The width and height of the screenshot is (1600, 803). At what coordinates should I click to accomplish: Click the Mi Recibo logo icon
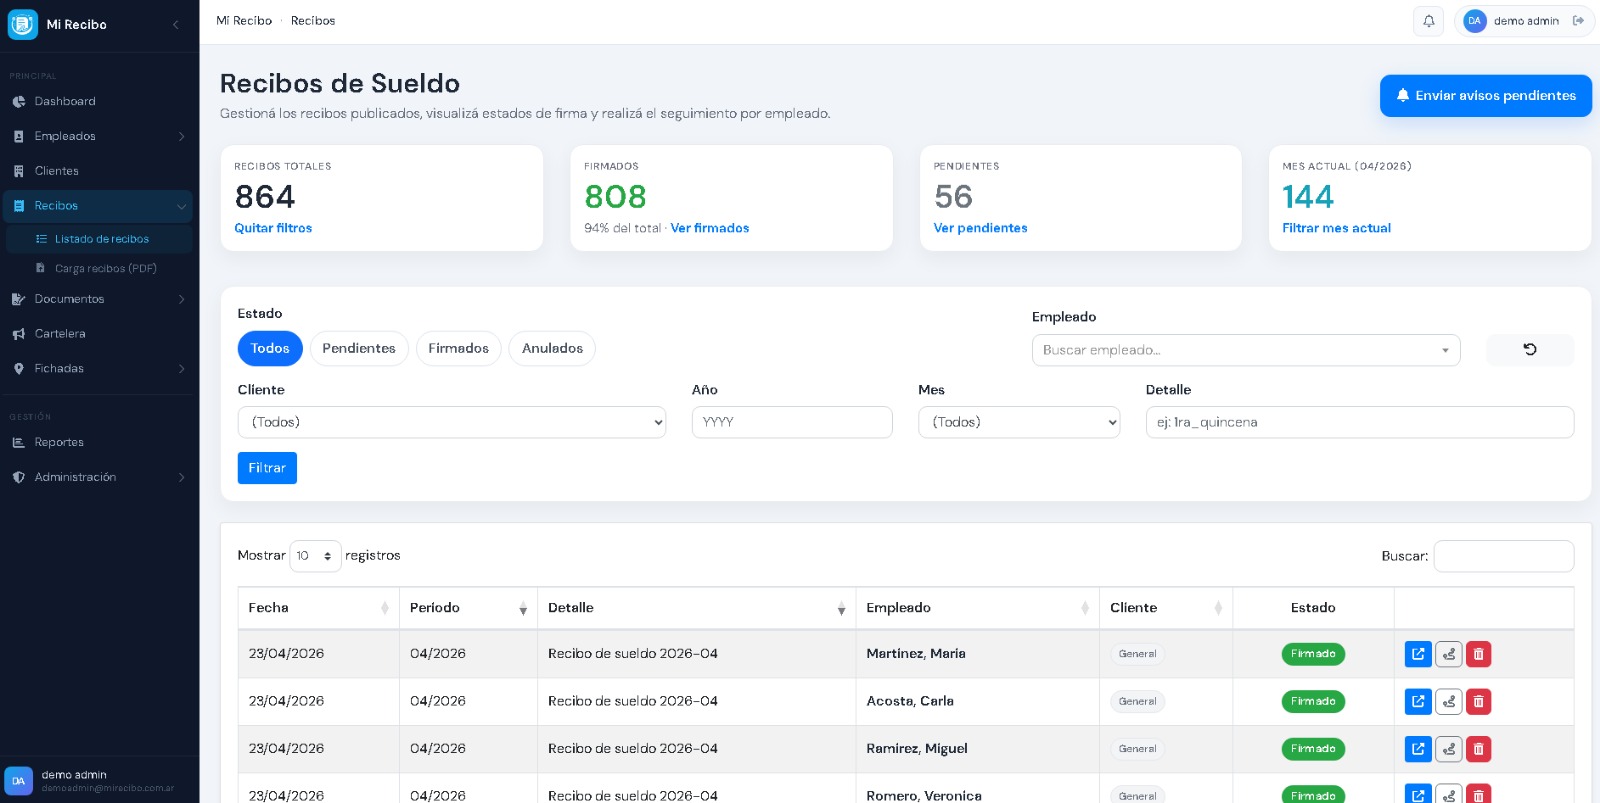click(22, 24)
